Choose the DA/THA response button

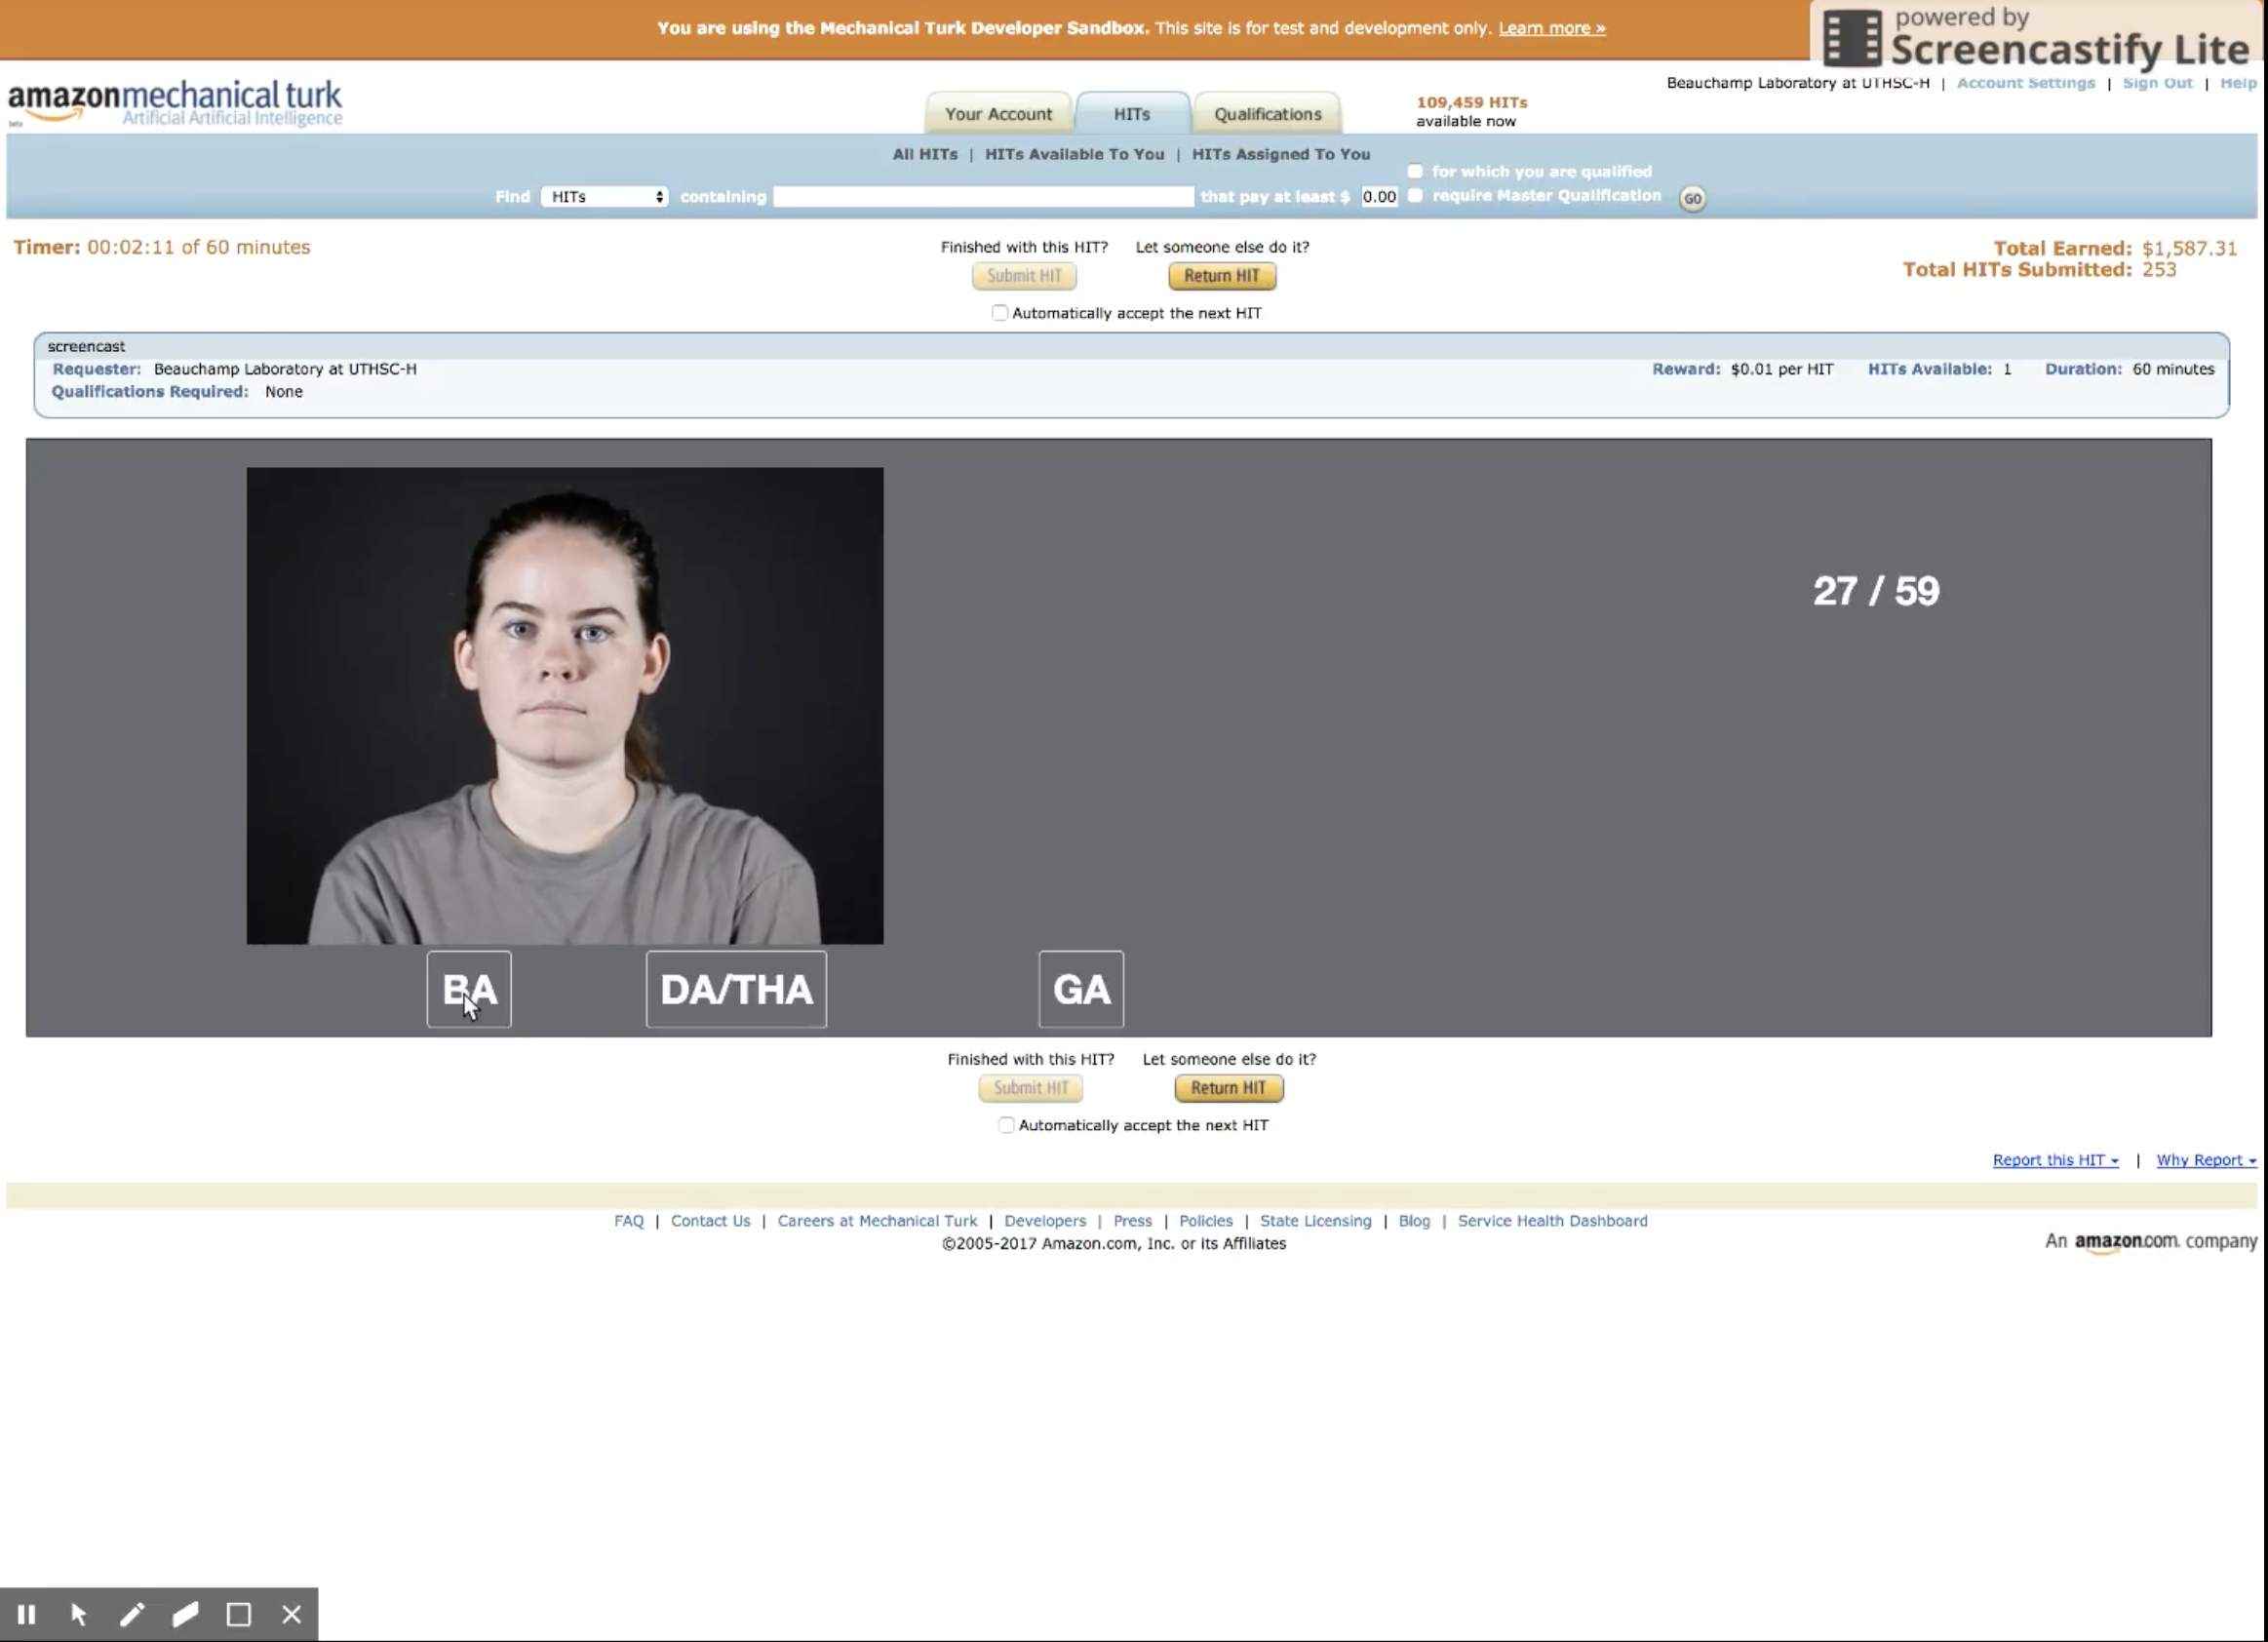click(x=736, y=989)
